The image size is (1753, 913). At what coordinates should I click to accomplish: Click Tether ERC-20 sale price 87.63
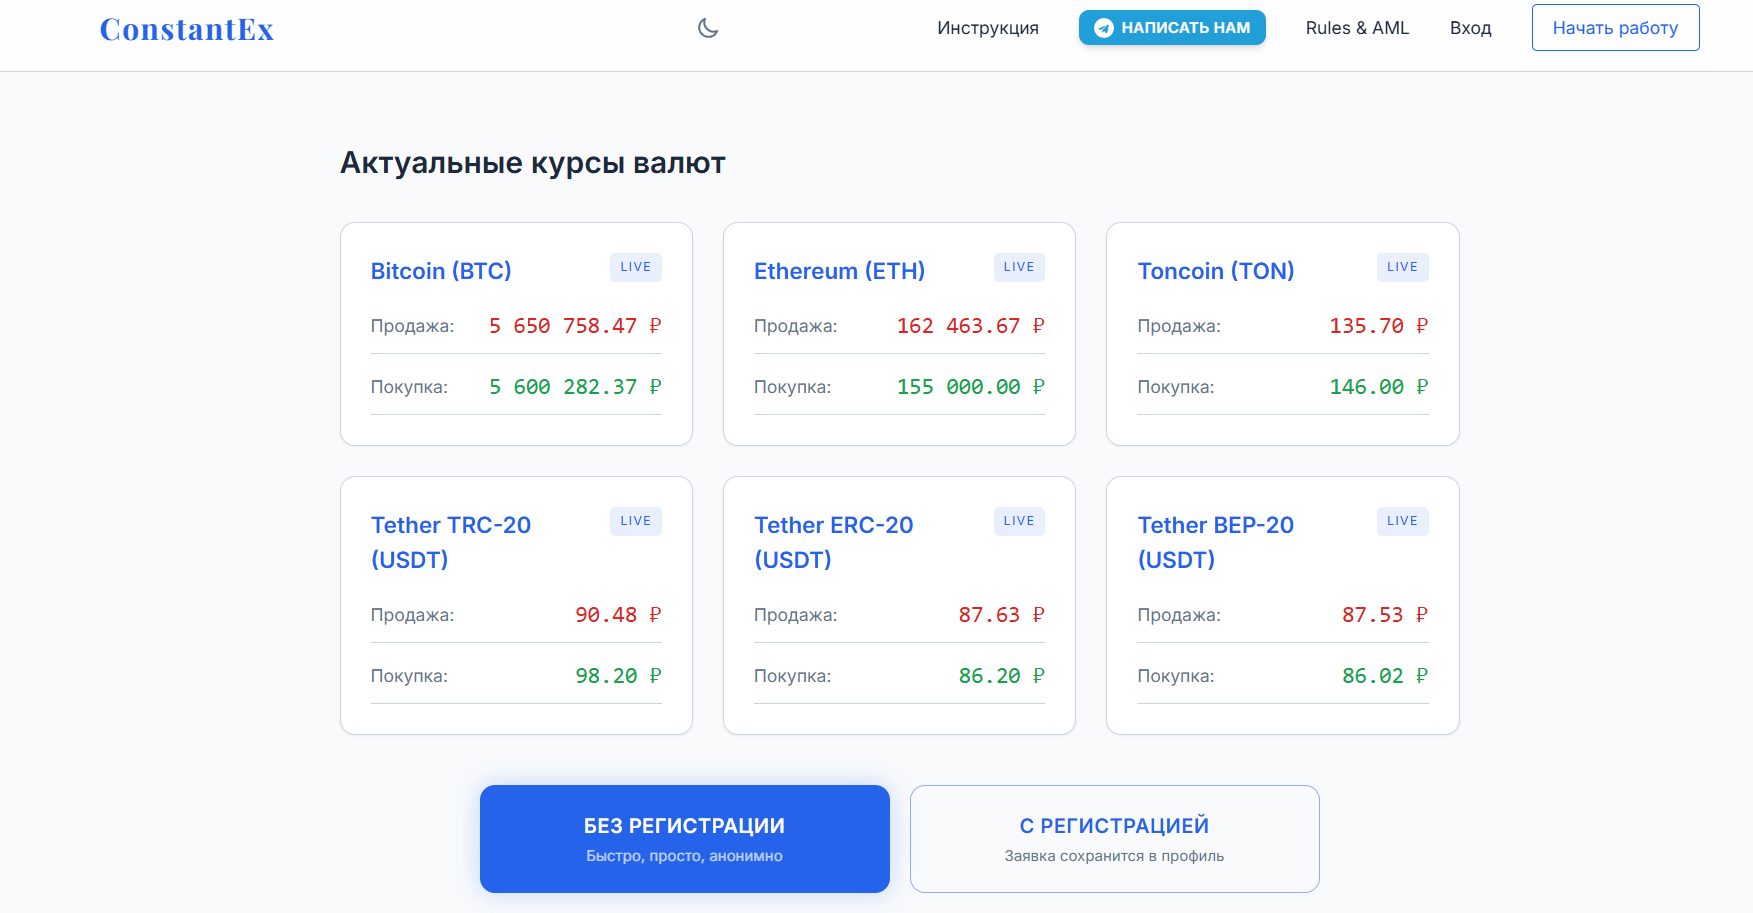coord(1001,615)
